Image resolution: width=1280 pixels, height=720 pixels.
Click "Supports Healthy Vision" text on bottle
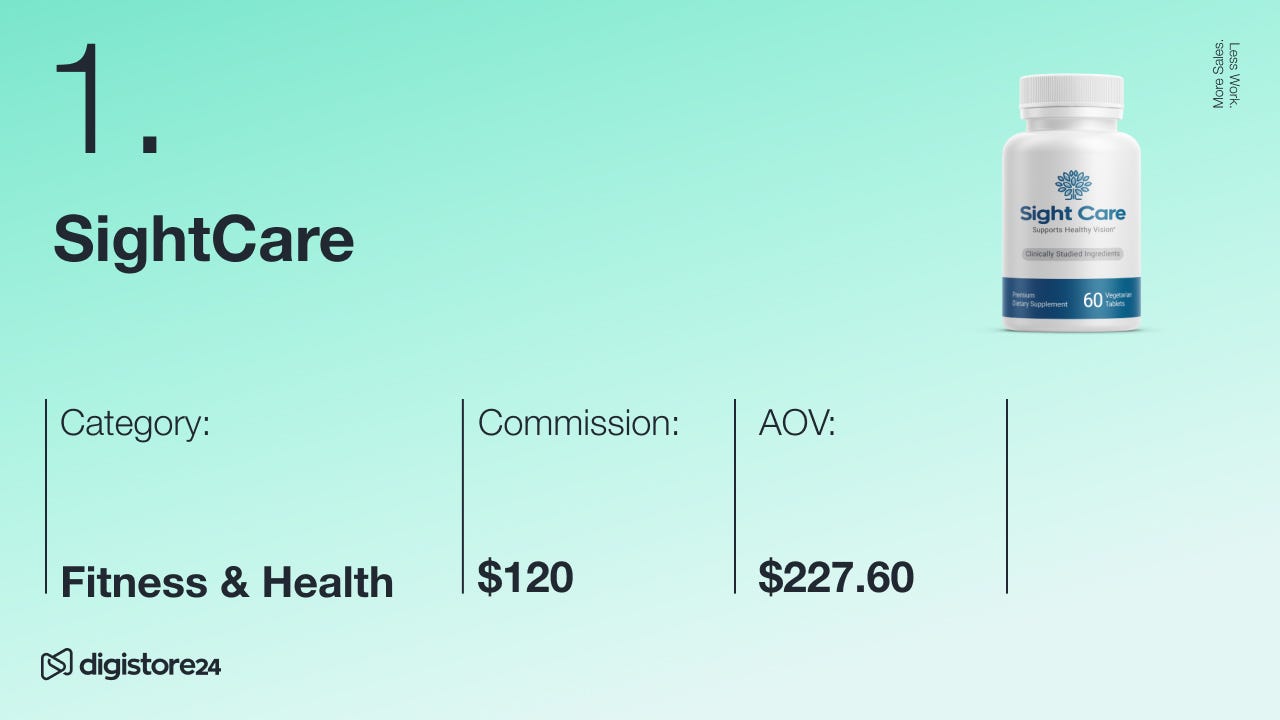1072,231
